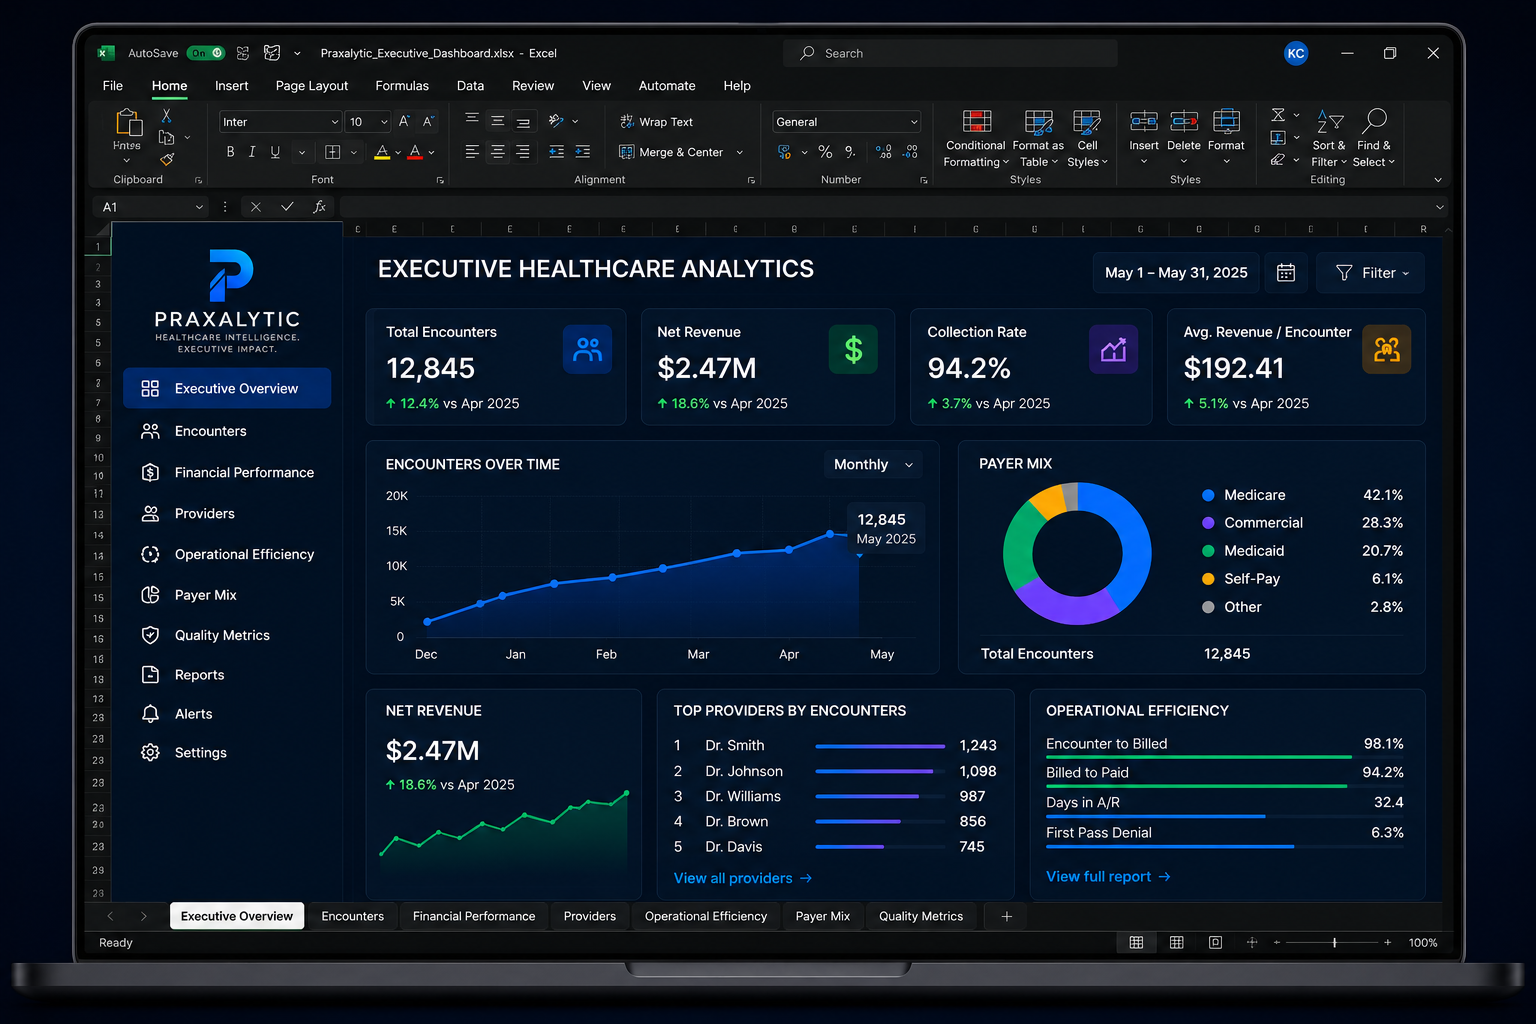Click the Delete cells icon
The width and height of the screenshot is (1536, 1024).
click(1184, 122)
